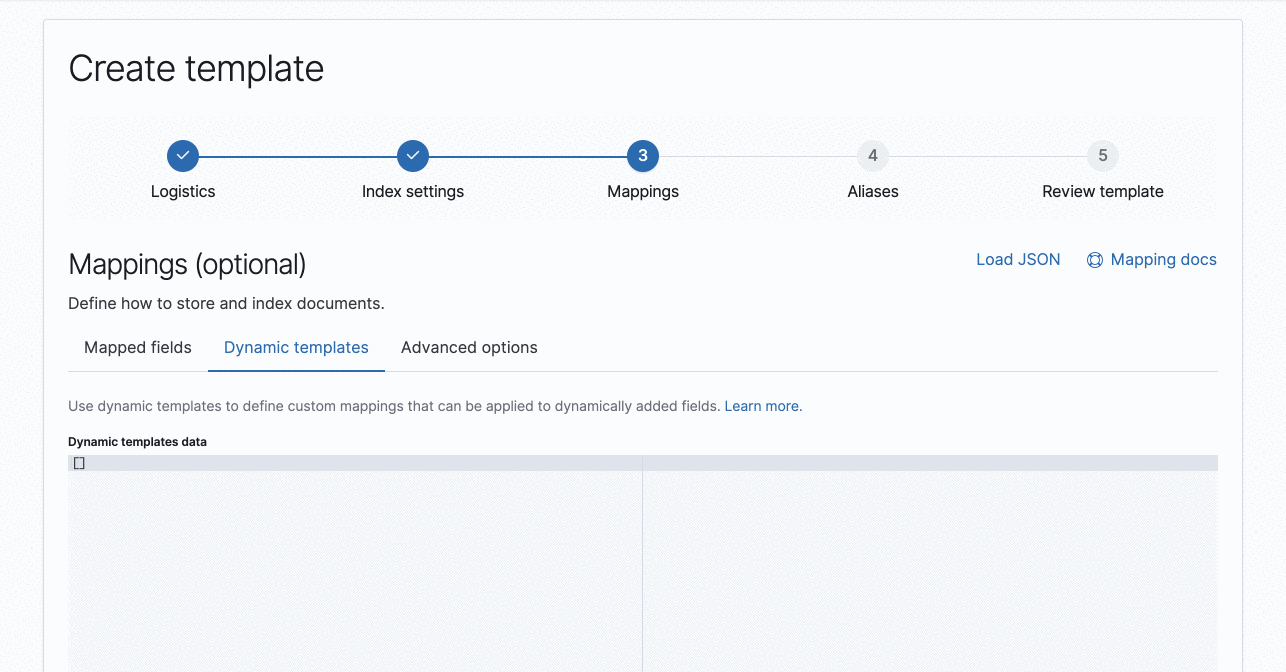Select the Logistics step label
The image size is (1286, 672).
pos(183,191)
